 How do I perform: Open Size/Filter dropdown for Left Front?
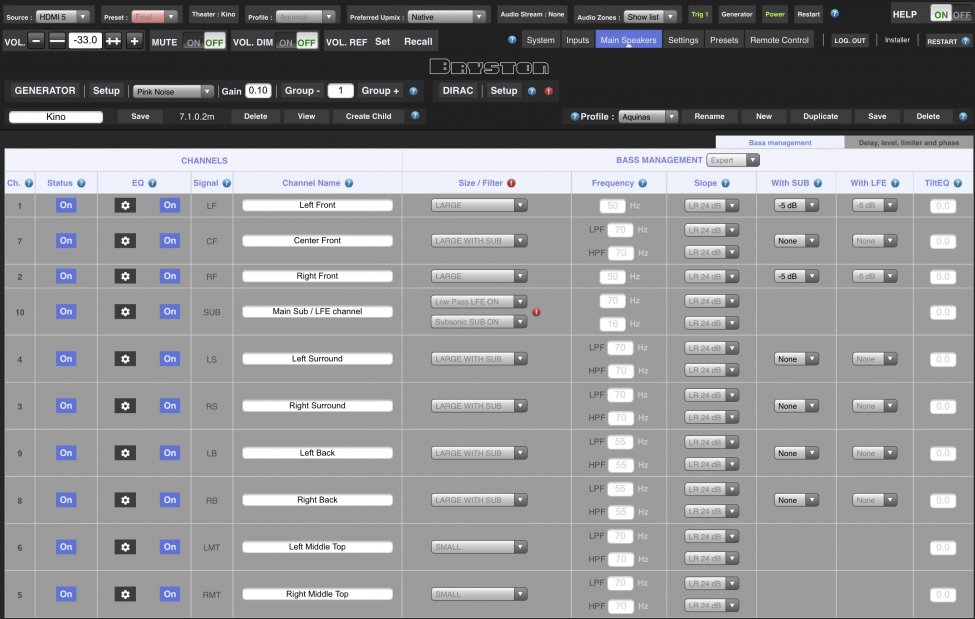coord(479,205)
